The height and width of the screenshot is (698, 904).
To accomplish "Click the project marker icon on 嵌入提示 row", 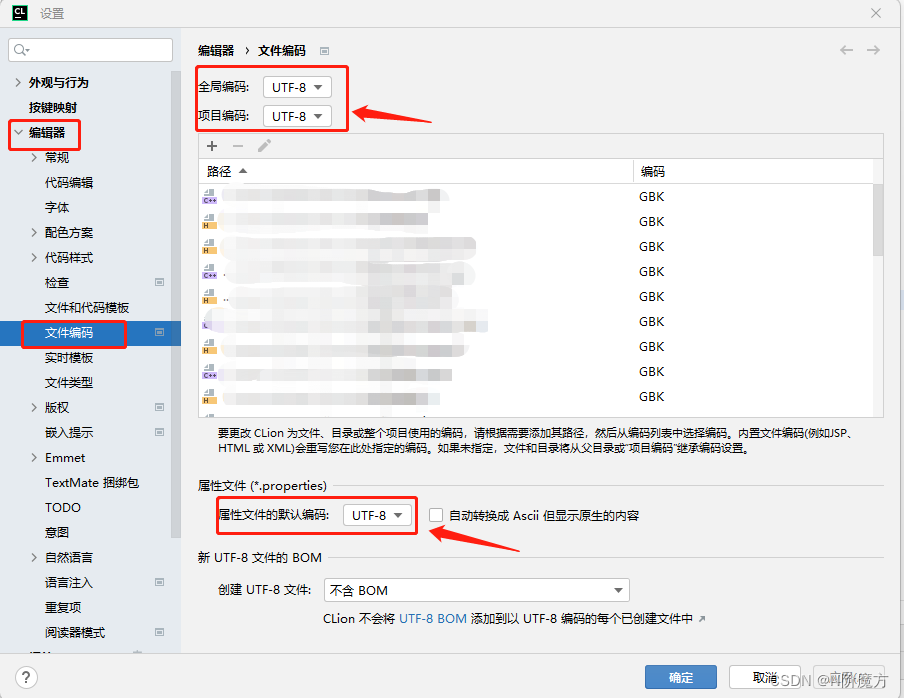I will [x=160, y=432].
